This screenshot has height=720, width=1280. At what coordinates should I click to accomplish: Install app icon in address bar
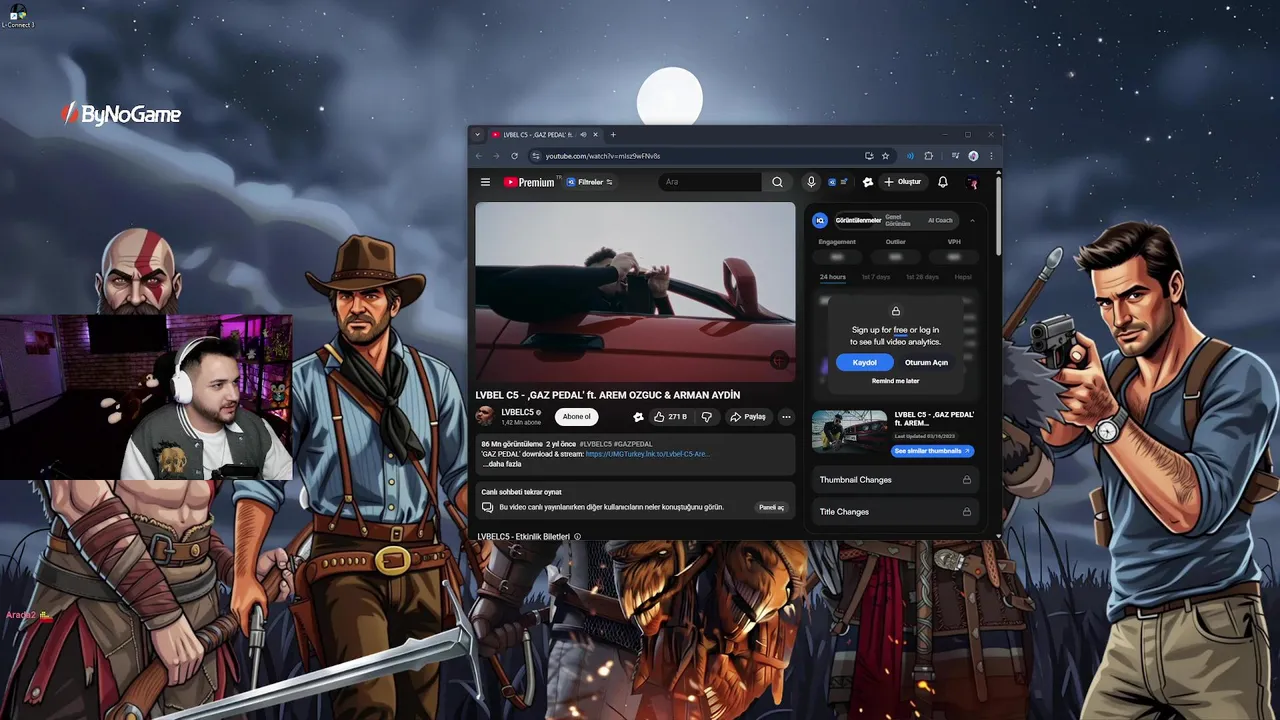(x=869, y=156)
